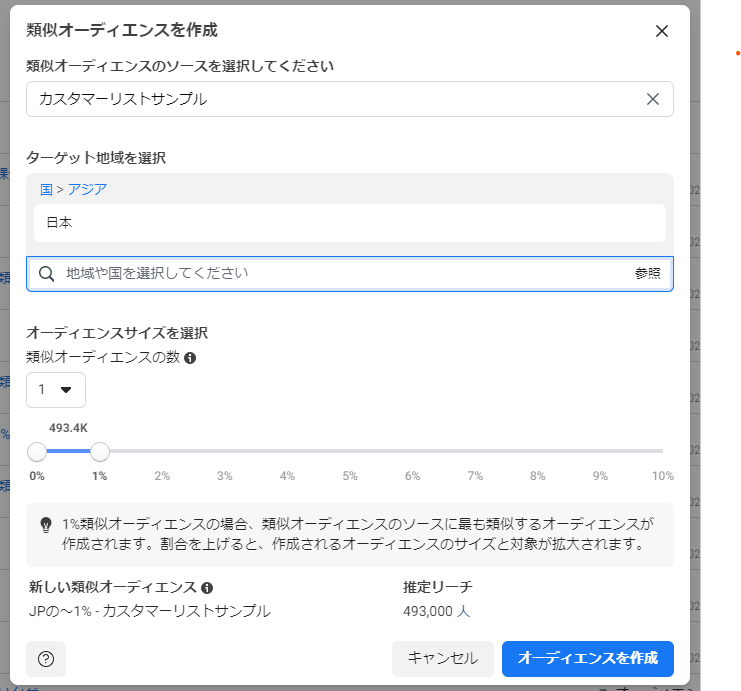Open the help question mark button

pos(46,659)
